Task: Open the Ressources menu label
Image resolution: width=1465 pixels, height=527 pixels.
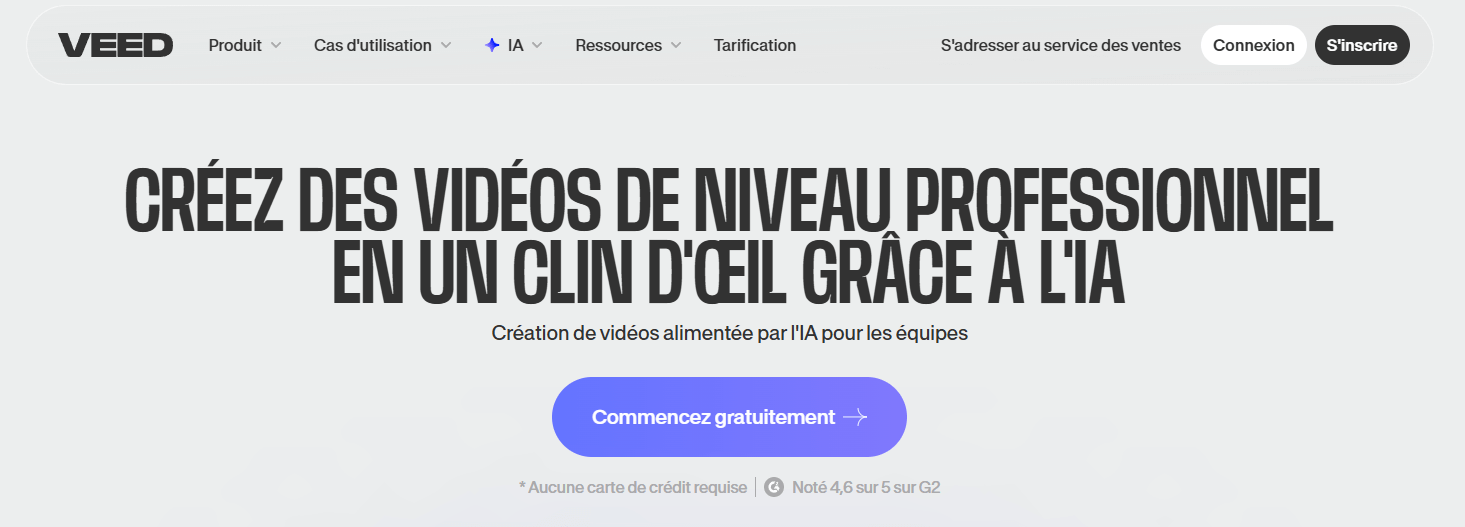Action: [618, 45]
